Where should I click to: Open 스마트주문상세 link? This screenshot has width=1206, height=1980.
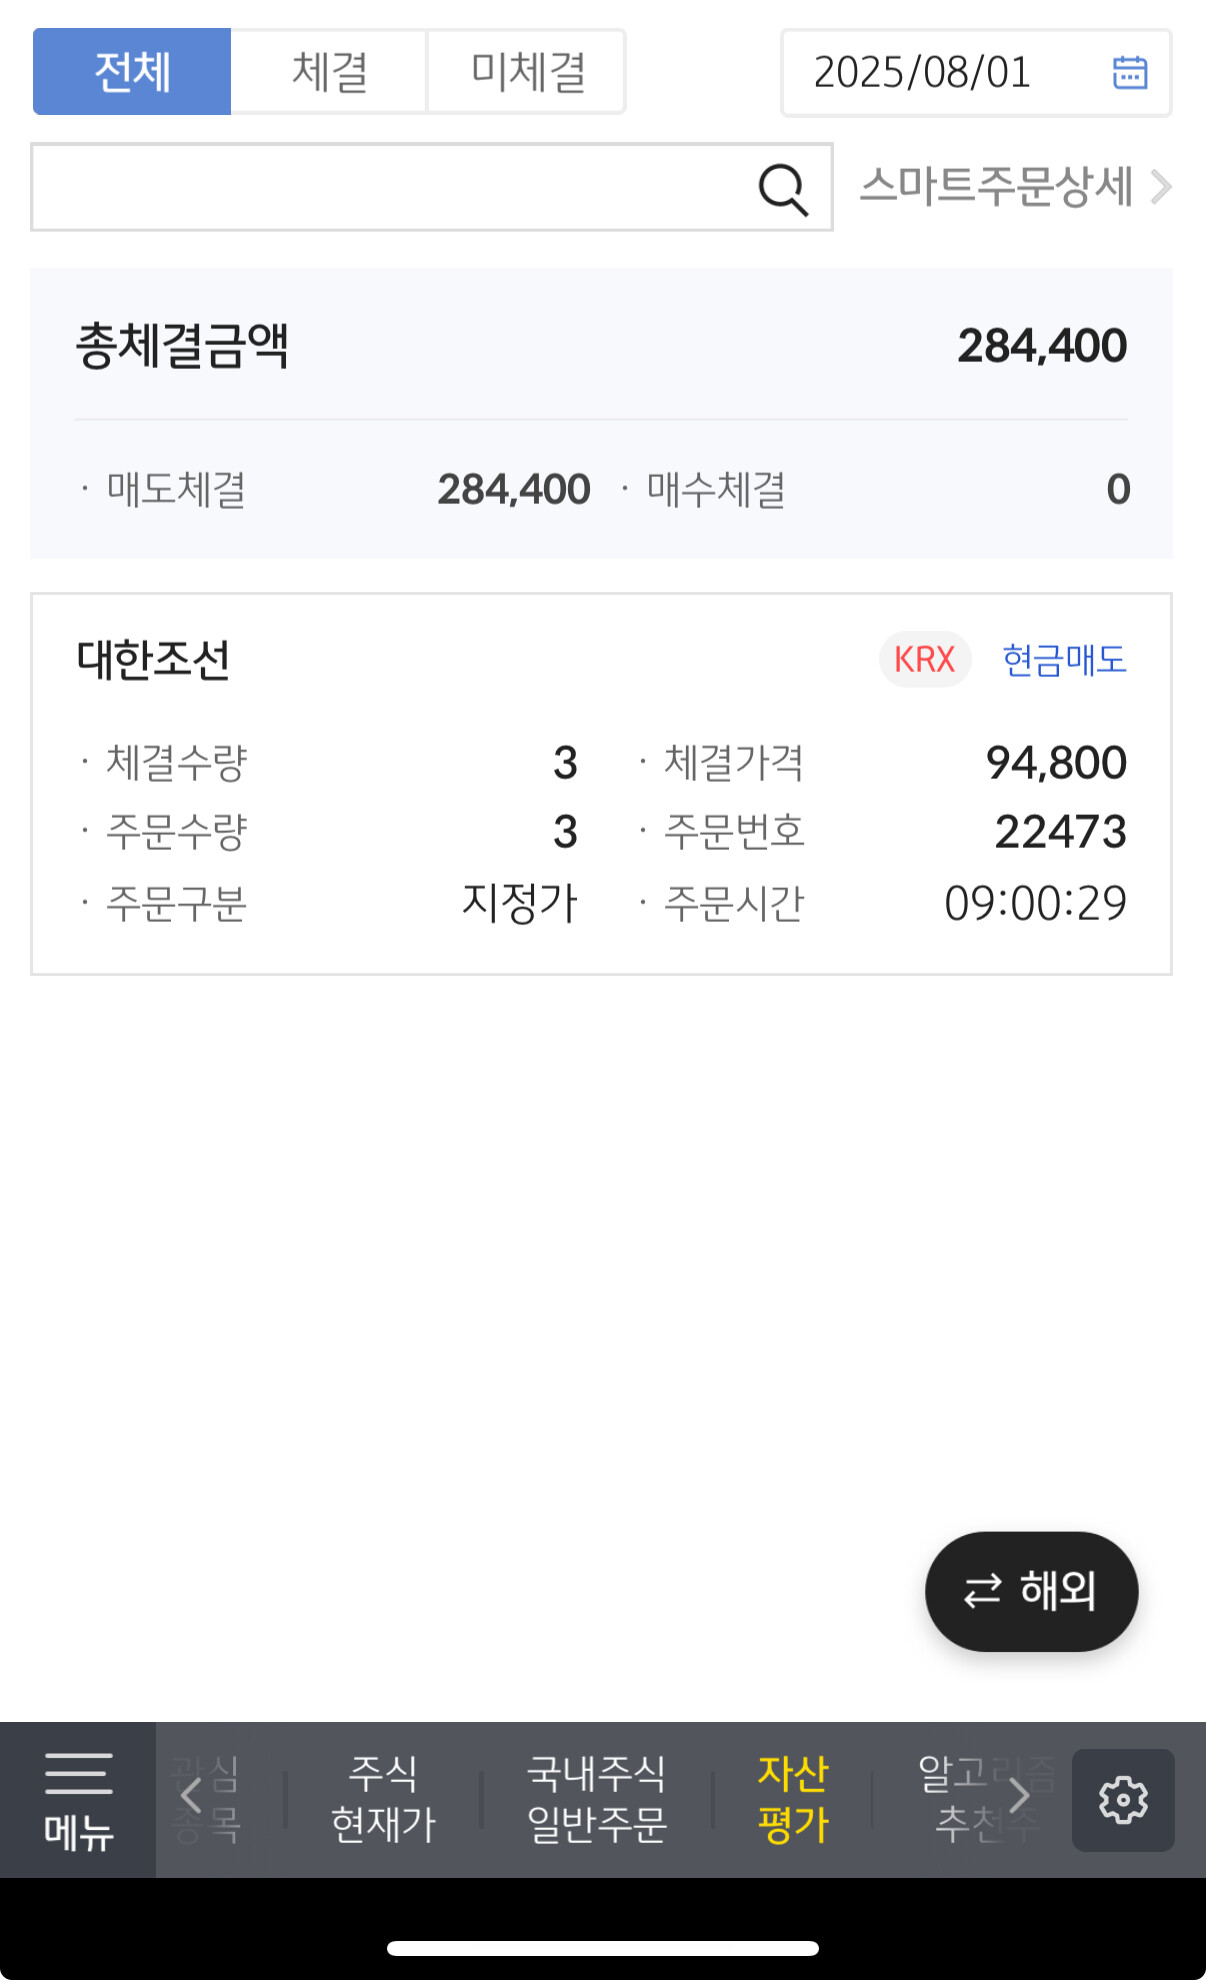tap(1013, 187)
